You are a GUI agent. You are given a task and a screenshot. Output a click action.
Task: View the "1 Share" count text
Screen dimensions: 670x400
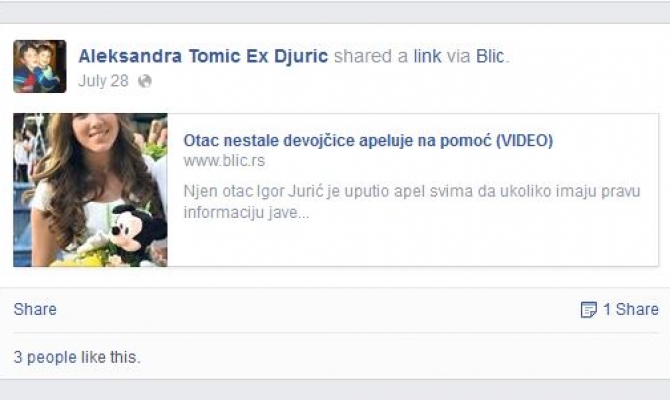[630, 310]
